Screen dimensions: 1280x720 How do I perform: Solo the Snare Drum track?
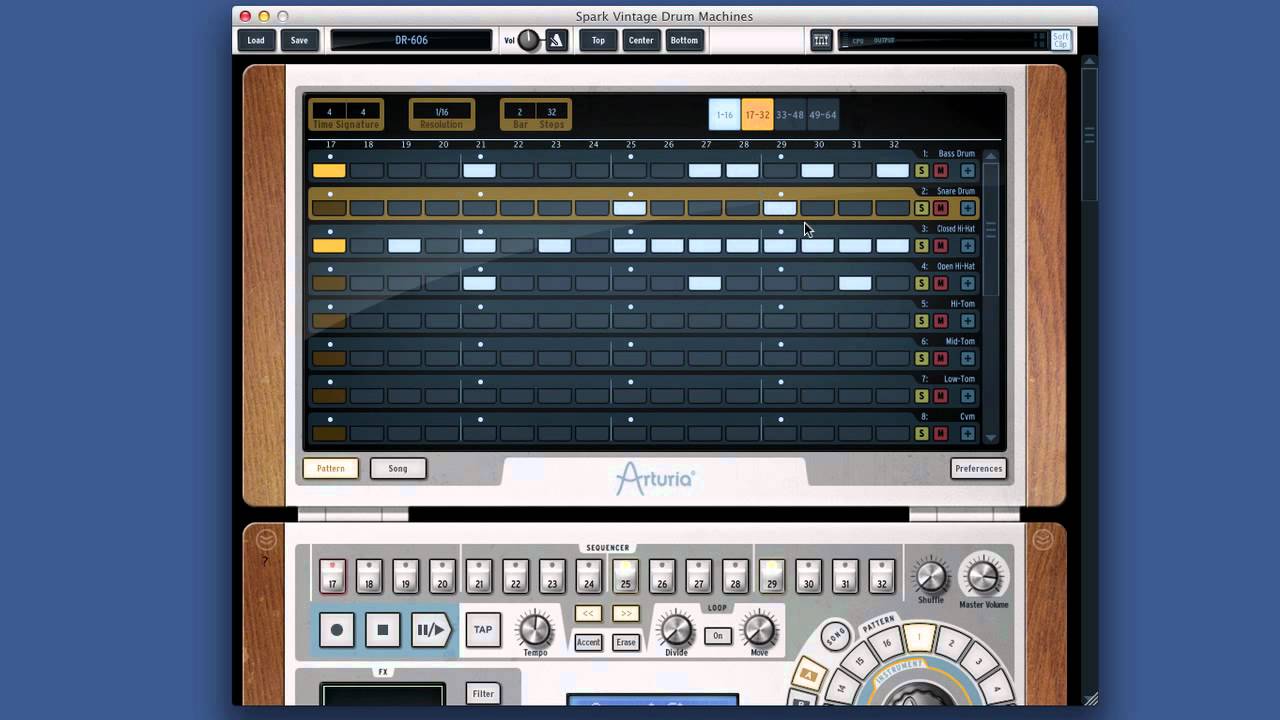pos(922,208)
